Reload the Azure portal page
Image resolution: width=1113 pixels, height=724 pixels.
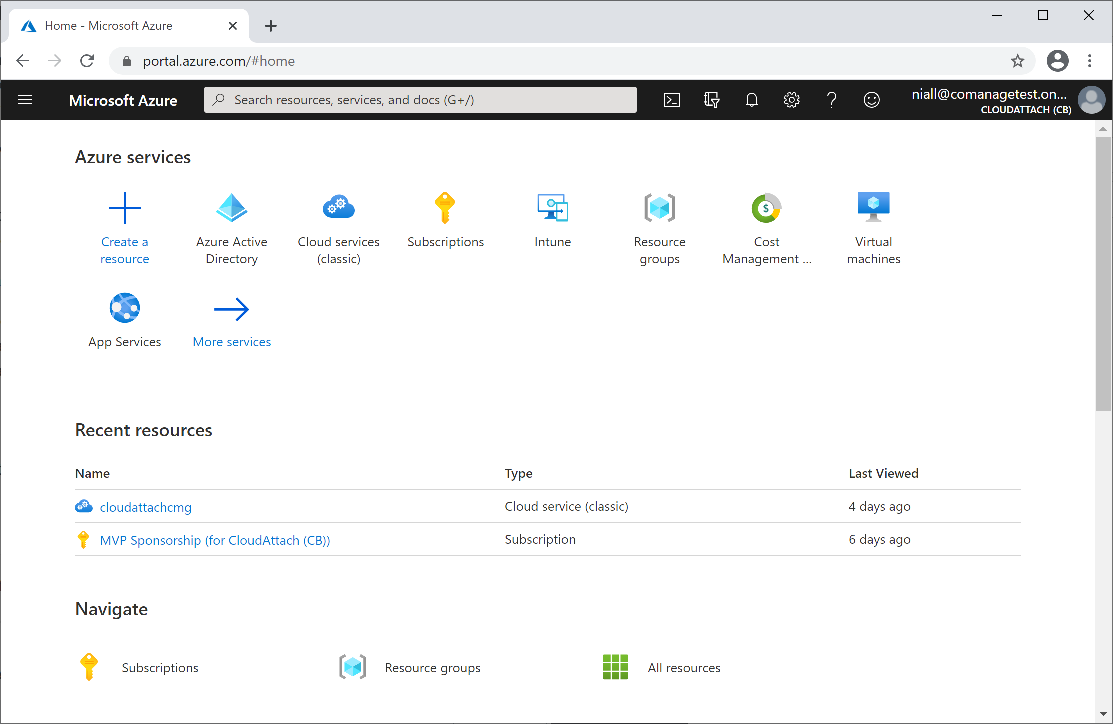[87, 61]
